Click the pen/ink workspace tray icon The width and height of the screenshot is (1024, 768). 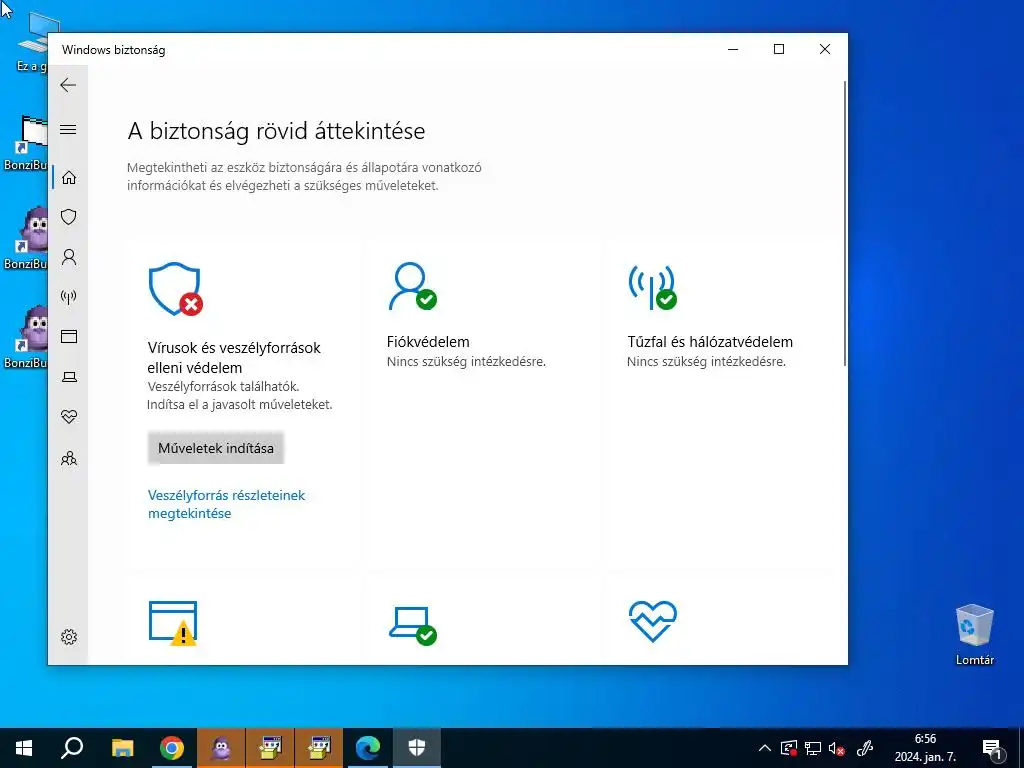pyautogui.click(x=865, y=748)
